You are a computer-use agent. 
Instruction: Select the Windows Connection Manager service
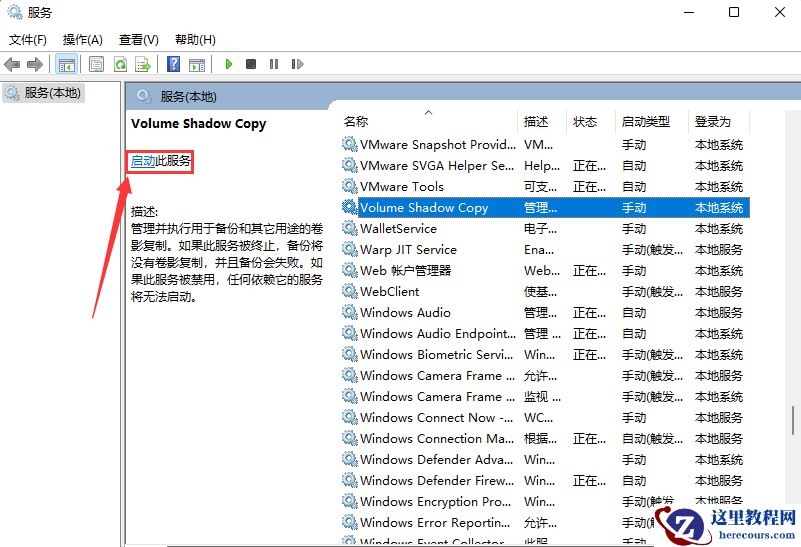[437, 438]
